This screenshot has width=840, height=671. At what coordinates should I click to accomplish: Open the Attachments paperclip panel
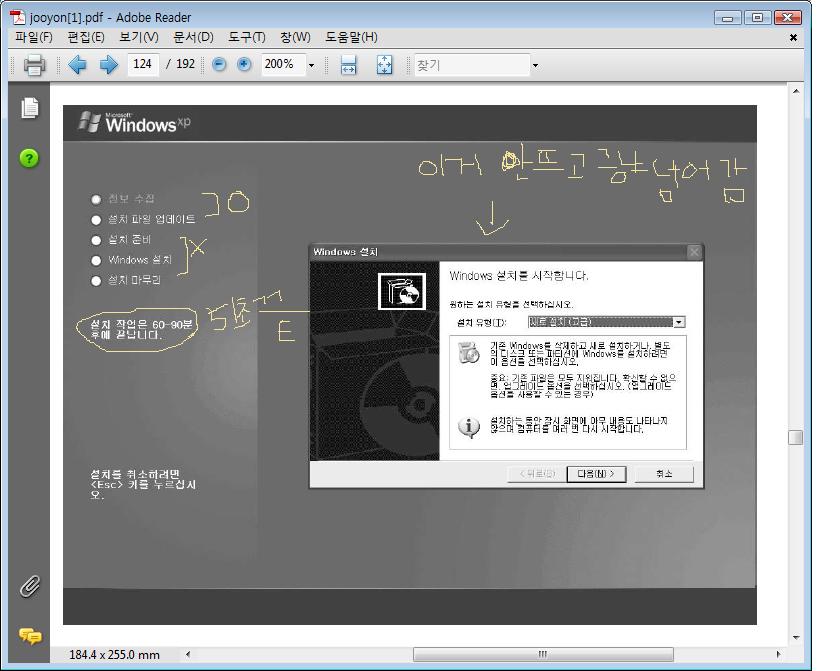pyautogui.click(x=30, y=586)
